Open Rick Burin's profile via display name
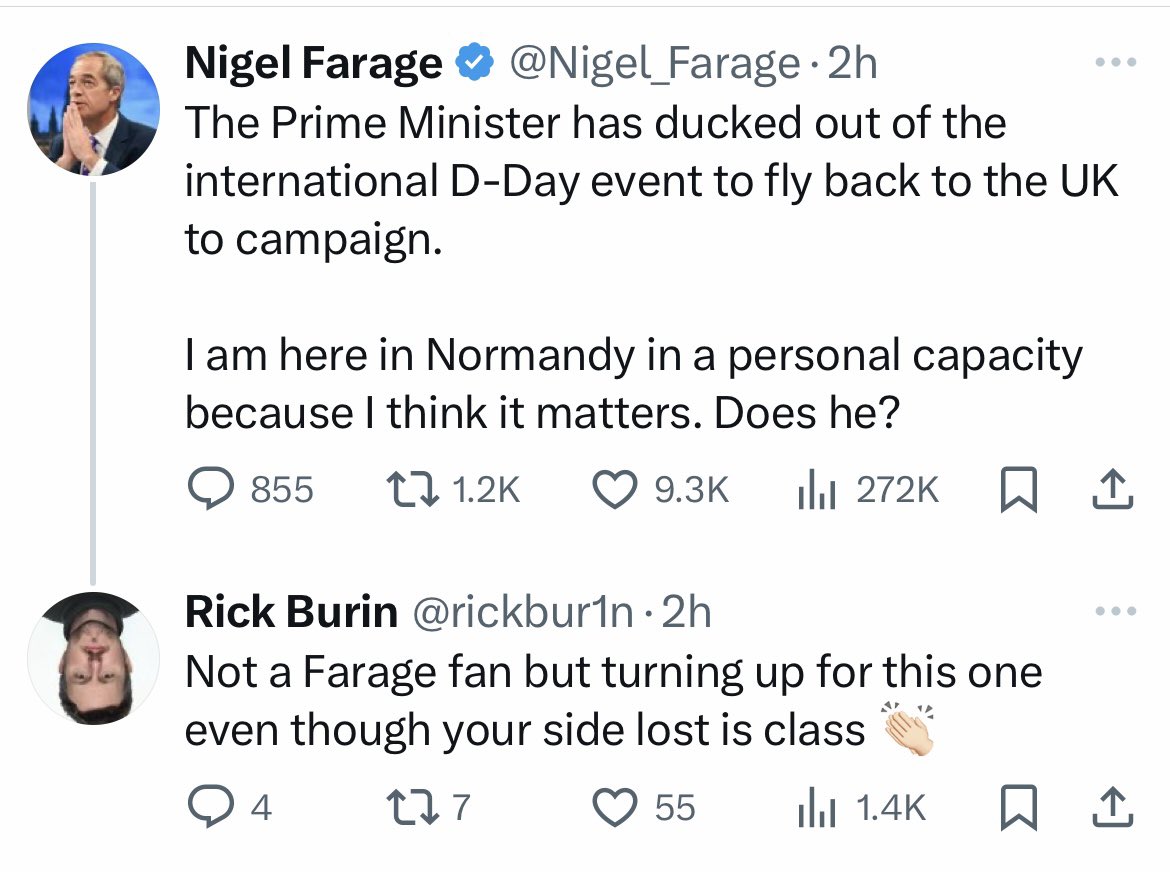 coord(291,612)
